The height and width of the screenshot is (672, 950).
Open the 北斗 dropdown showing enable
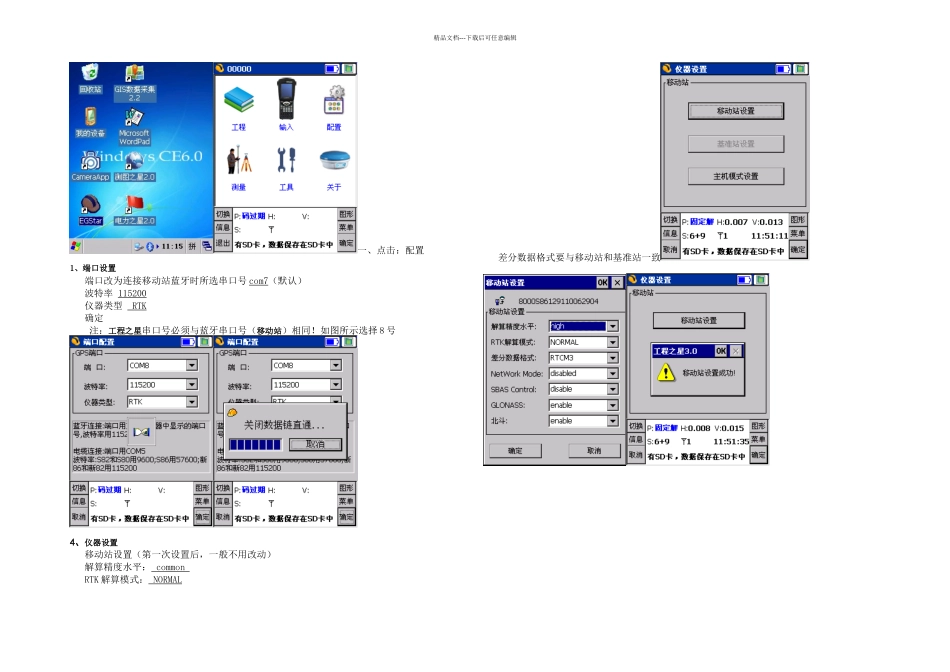pos(613,421)
